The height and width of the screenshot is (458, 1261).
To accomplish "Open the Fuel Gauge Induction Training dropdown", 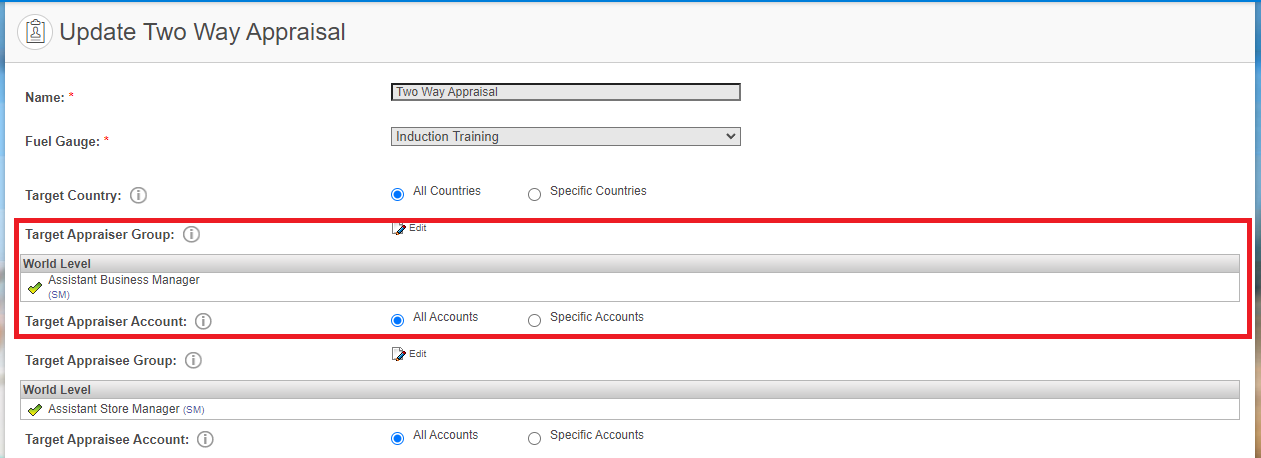I will (x=566, y=136).
